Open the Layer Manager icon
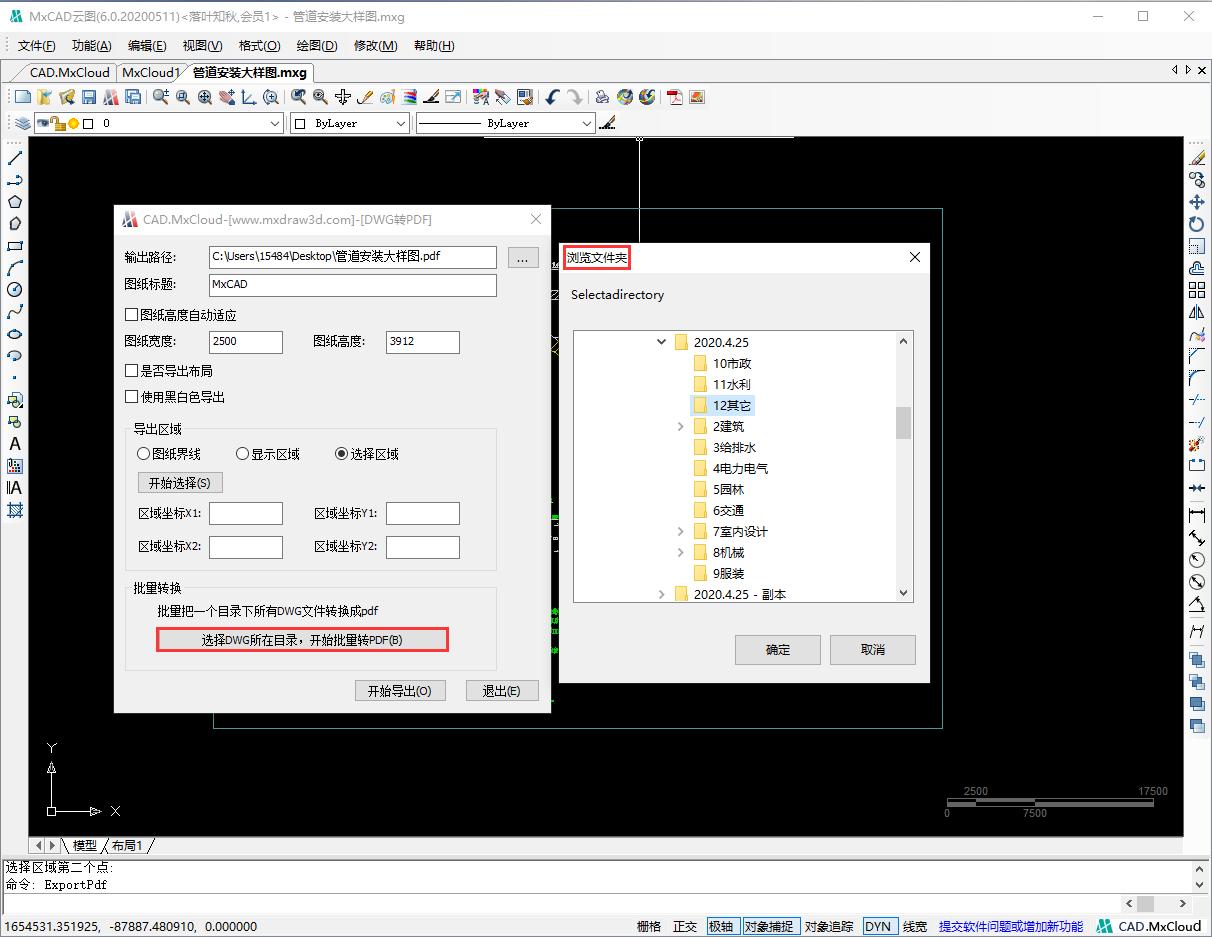The image size is (1212, 937). (x=22, y=122)
